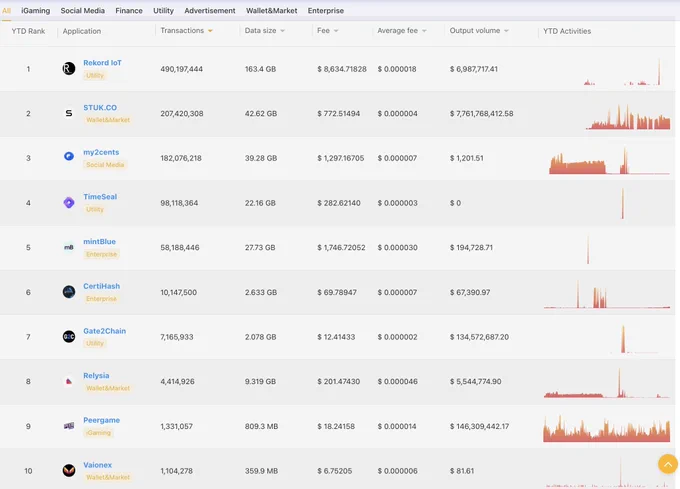Screen dimensions: 680x489
Task: Sort by Average fee column arrow
Action: [x=424, y=31]
